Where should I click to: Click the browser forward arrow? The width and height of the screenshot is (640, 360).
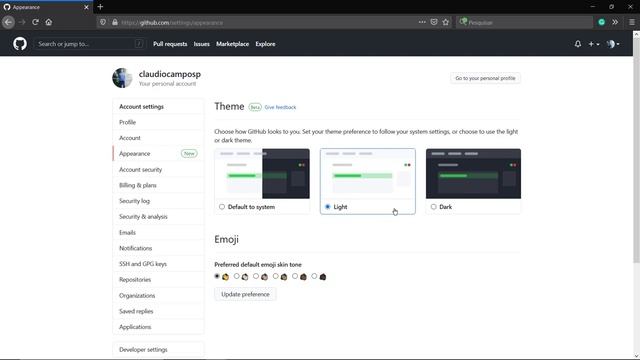point(22,22)
